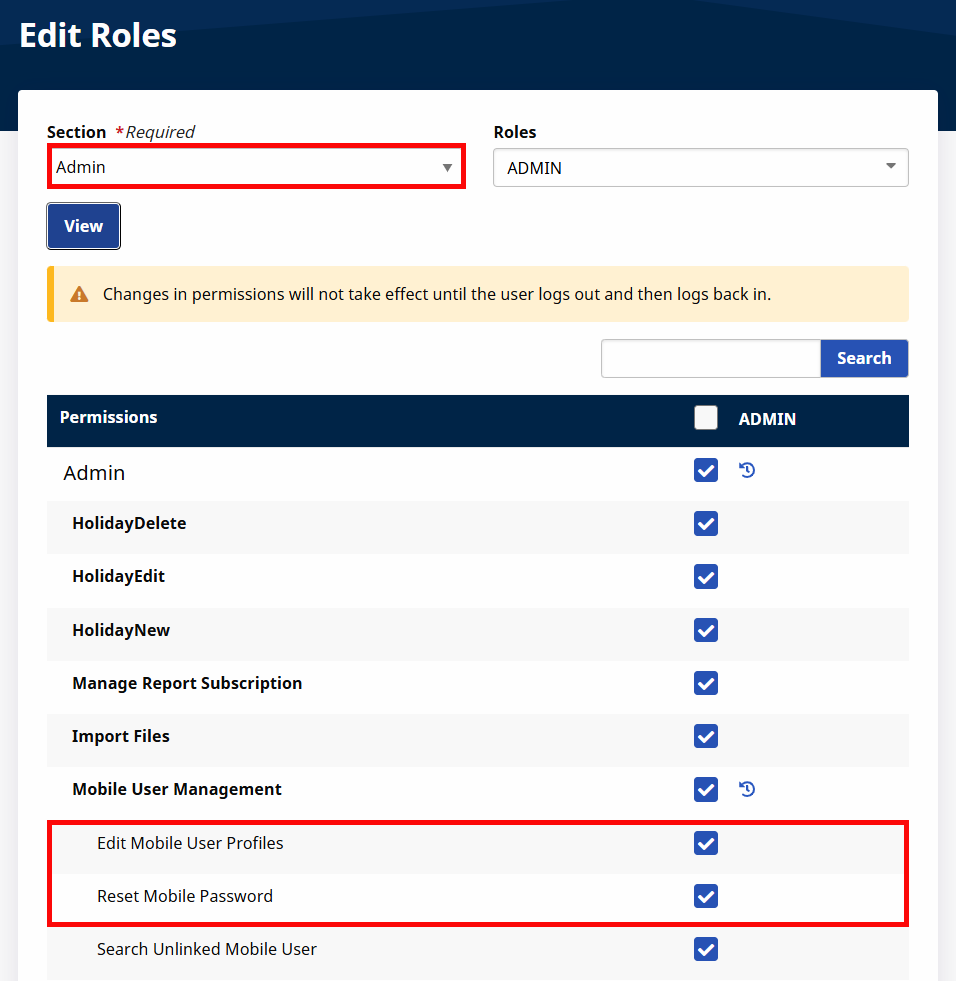Click the warning triangle icon in alert
The width and height of the screenshot is (956, 981).
point(79,294)
